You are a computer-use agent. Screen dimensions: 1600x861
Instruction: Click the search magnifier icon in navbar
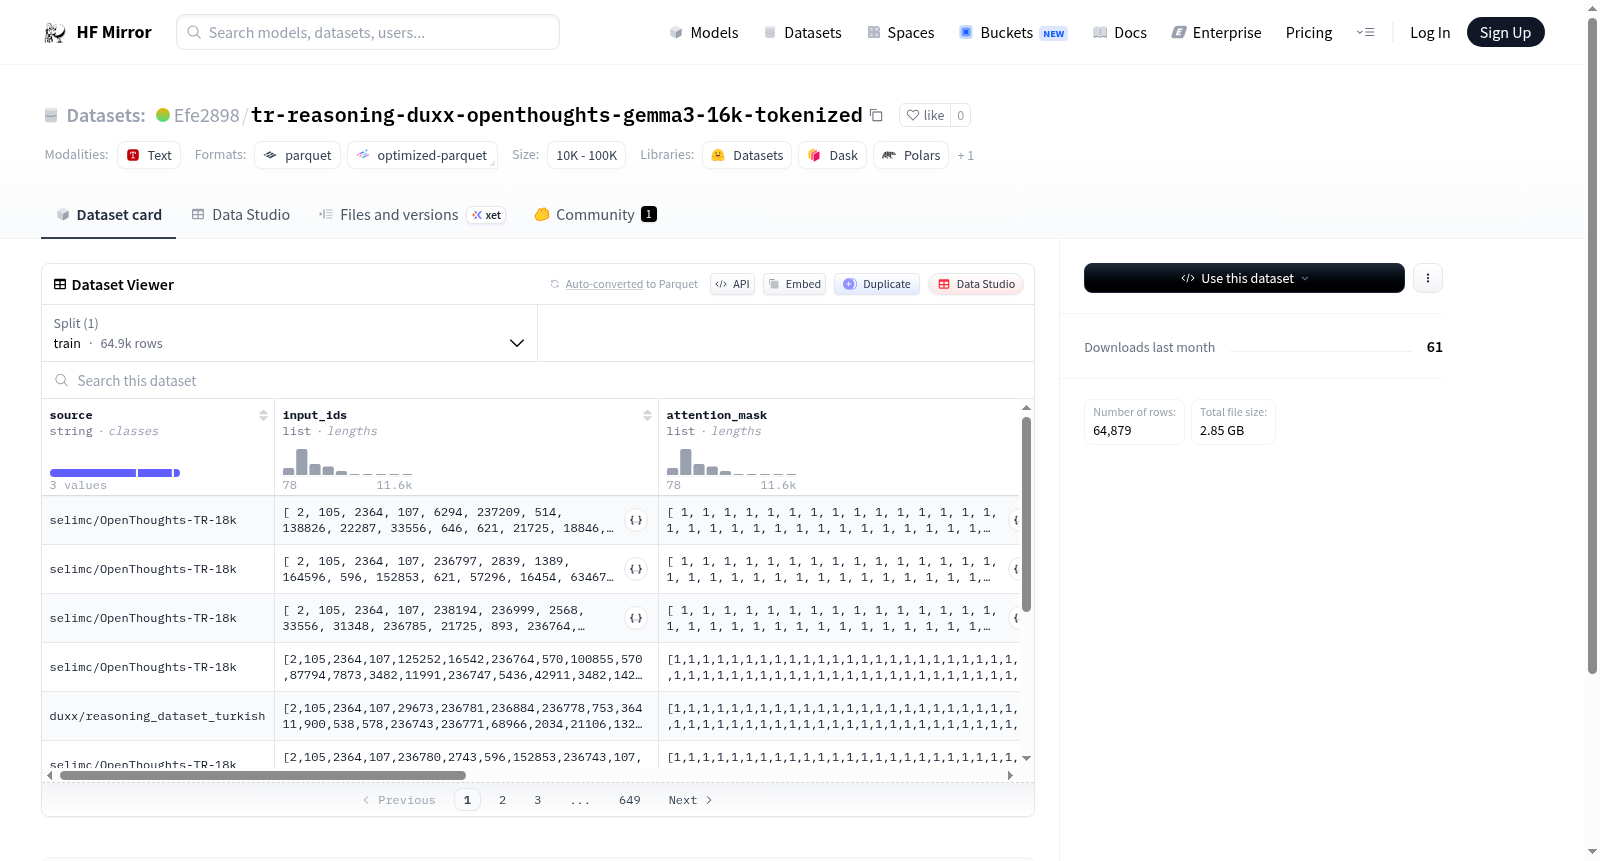pyautogui.click(x=194, y=32)
